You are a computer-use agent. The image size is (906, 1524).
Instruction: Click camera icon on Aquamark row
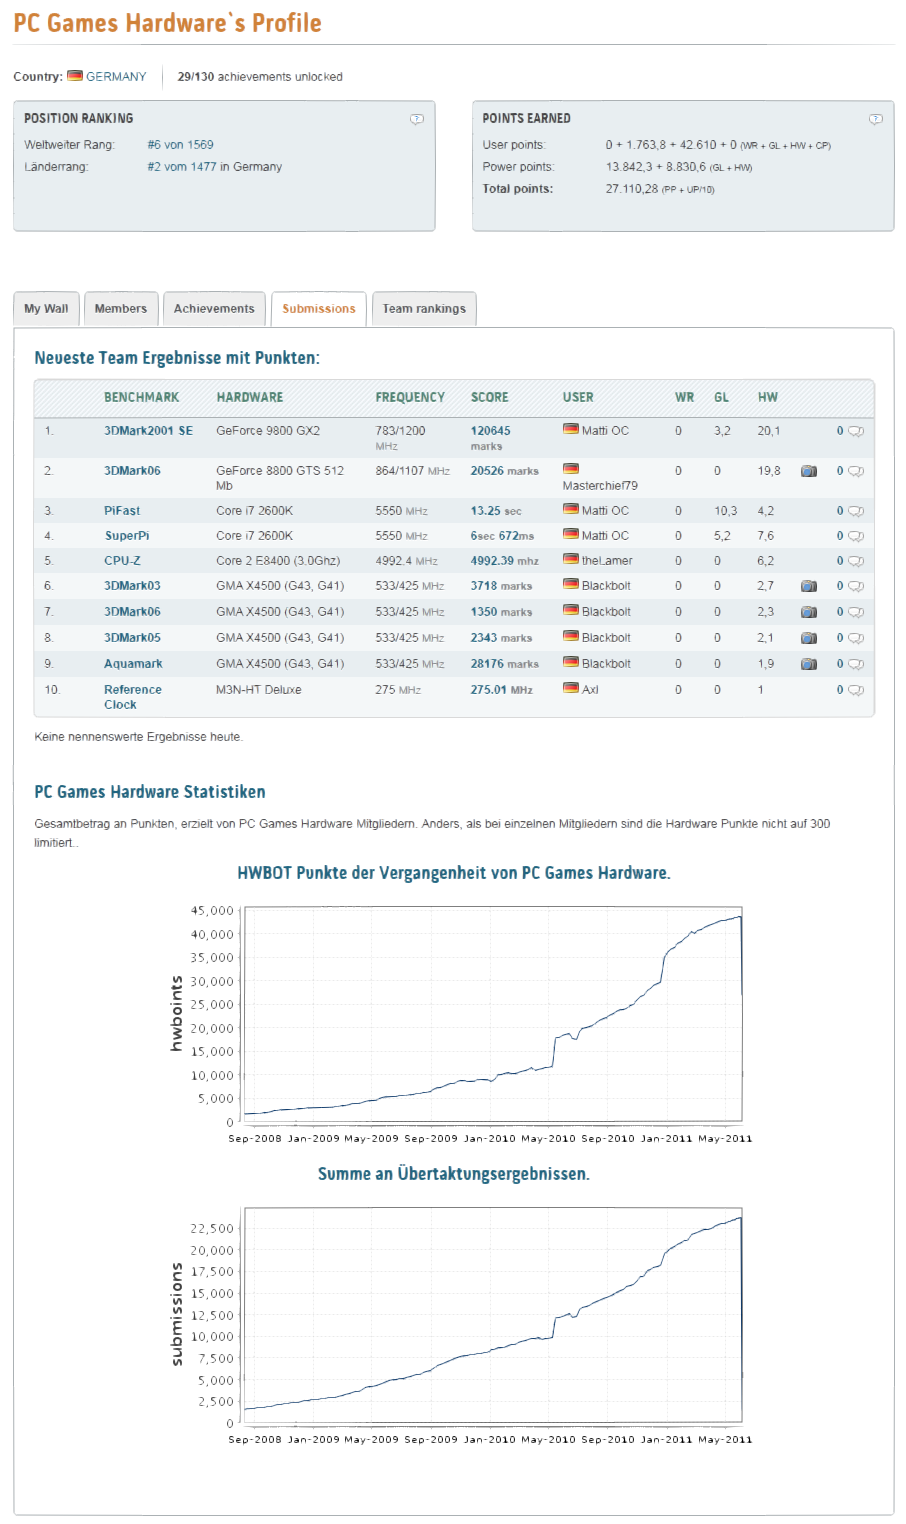(809, 664)
